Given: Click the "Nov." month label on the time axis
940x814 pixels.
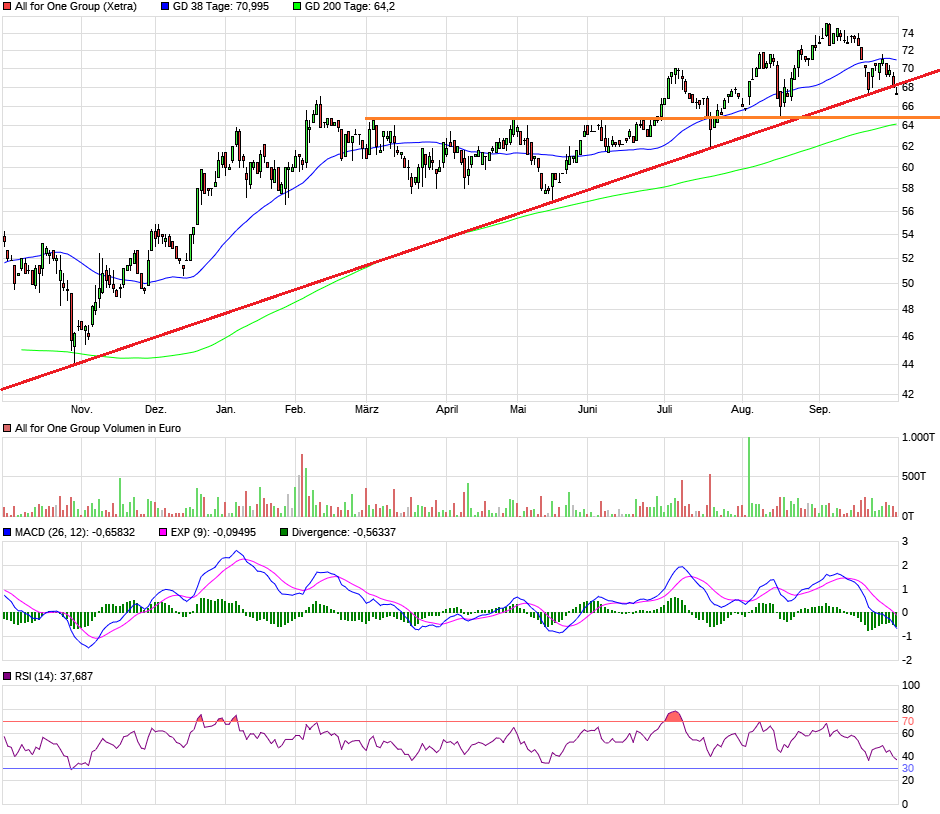Looking at the screenshot, I should click(x=81, y=409).
